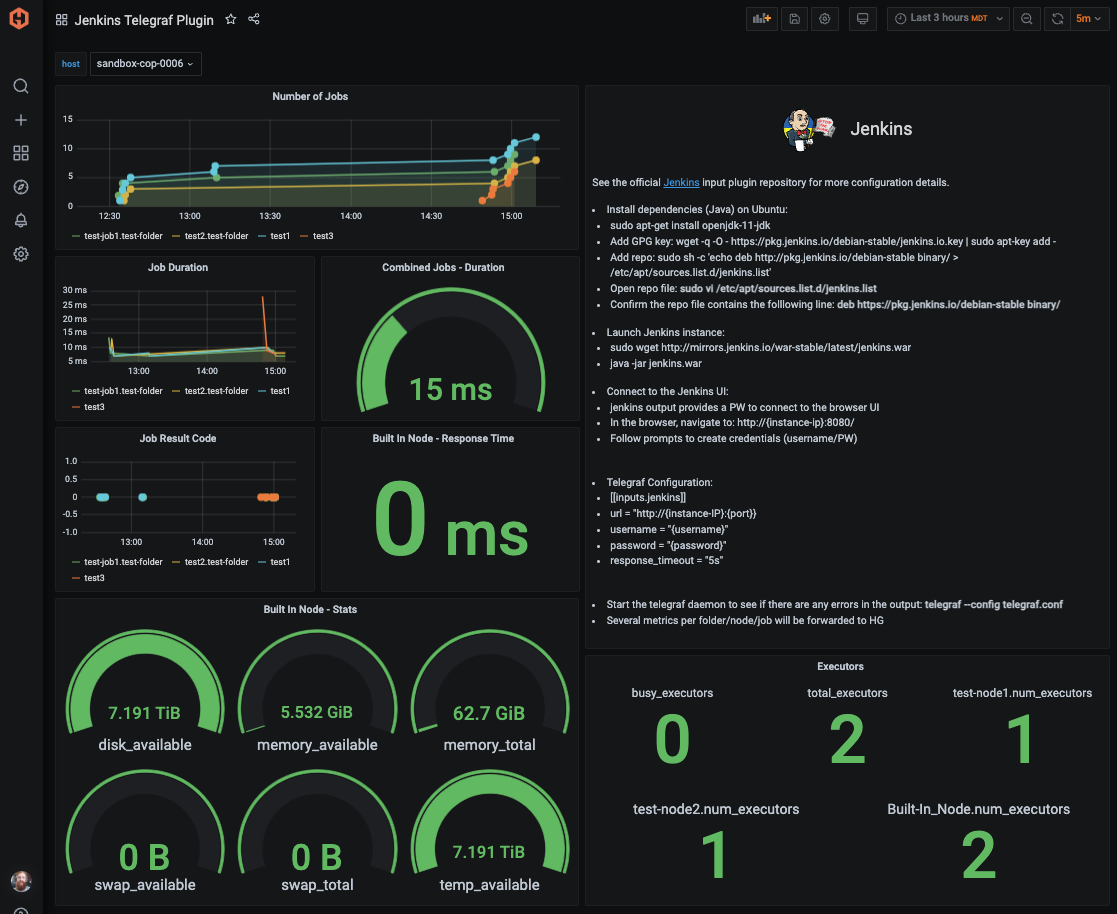Viewport: 1117px width, 914px height.
Task: Click the busy_executors stat value 0
Action: pyautogui.click(x=672, y=740)
